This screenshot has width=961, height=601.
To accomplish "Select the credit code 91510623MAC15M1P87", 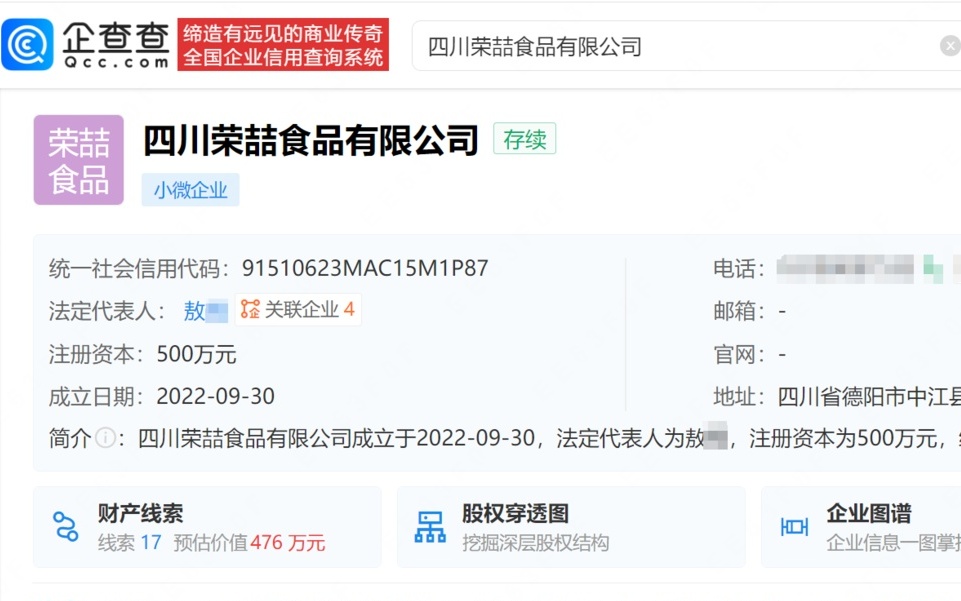I will 365,268.
